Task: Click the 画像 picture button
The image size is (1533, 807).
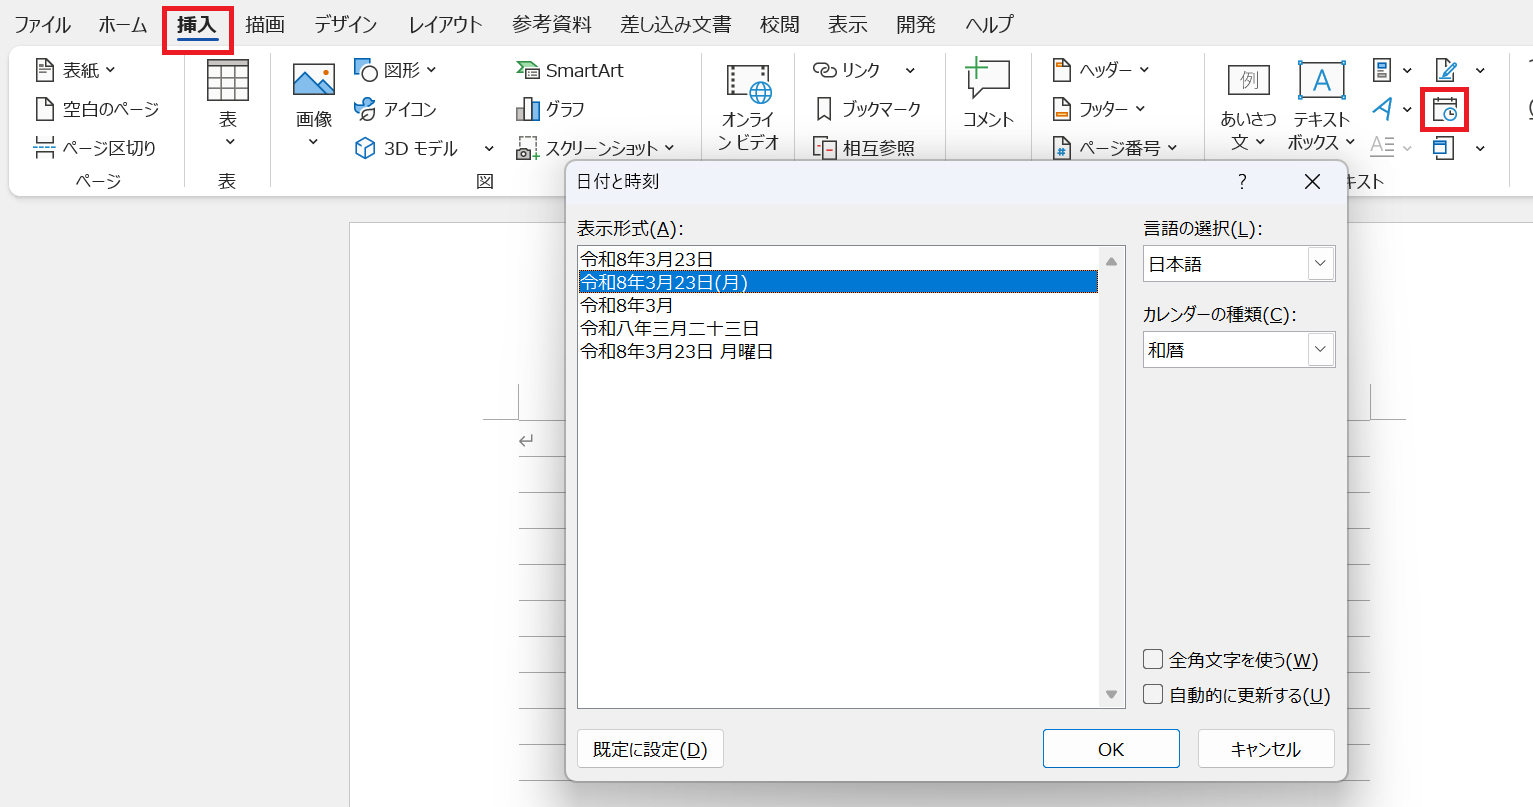Action: tap(313, 105)
